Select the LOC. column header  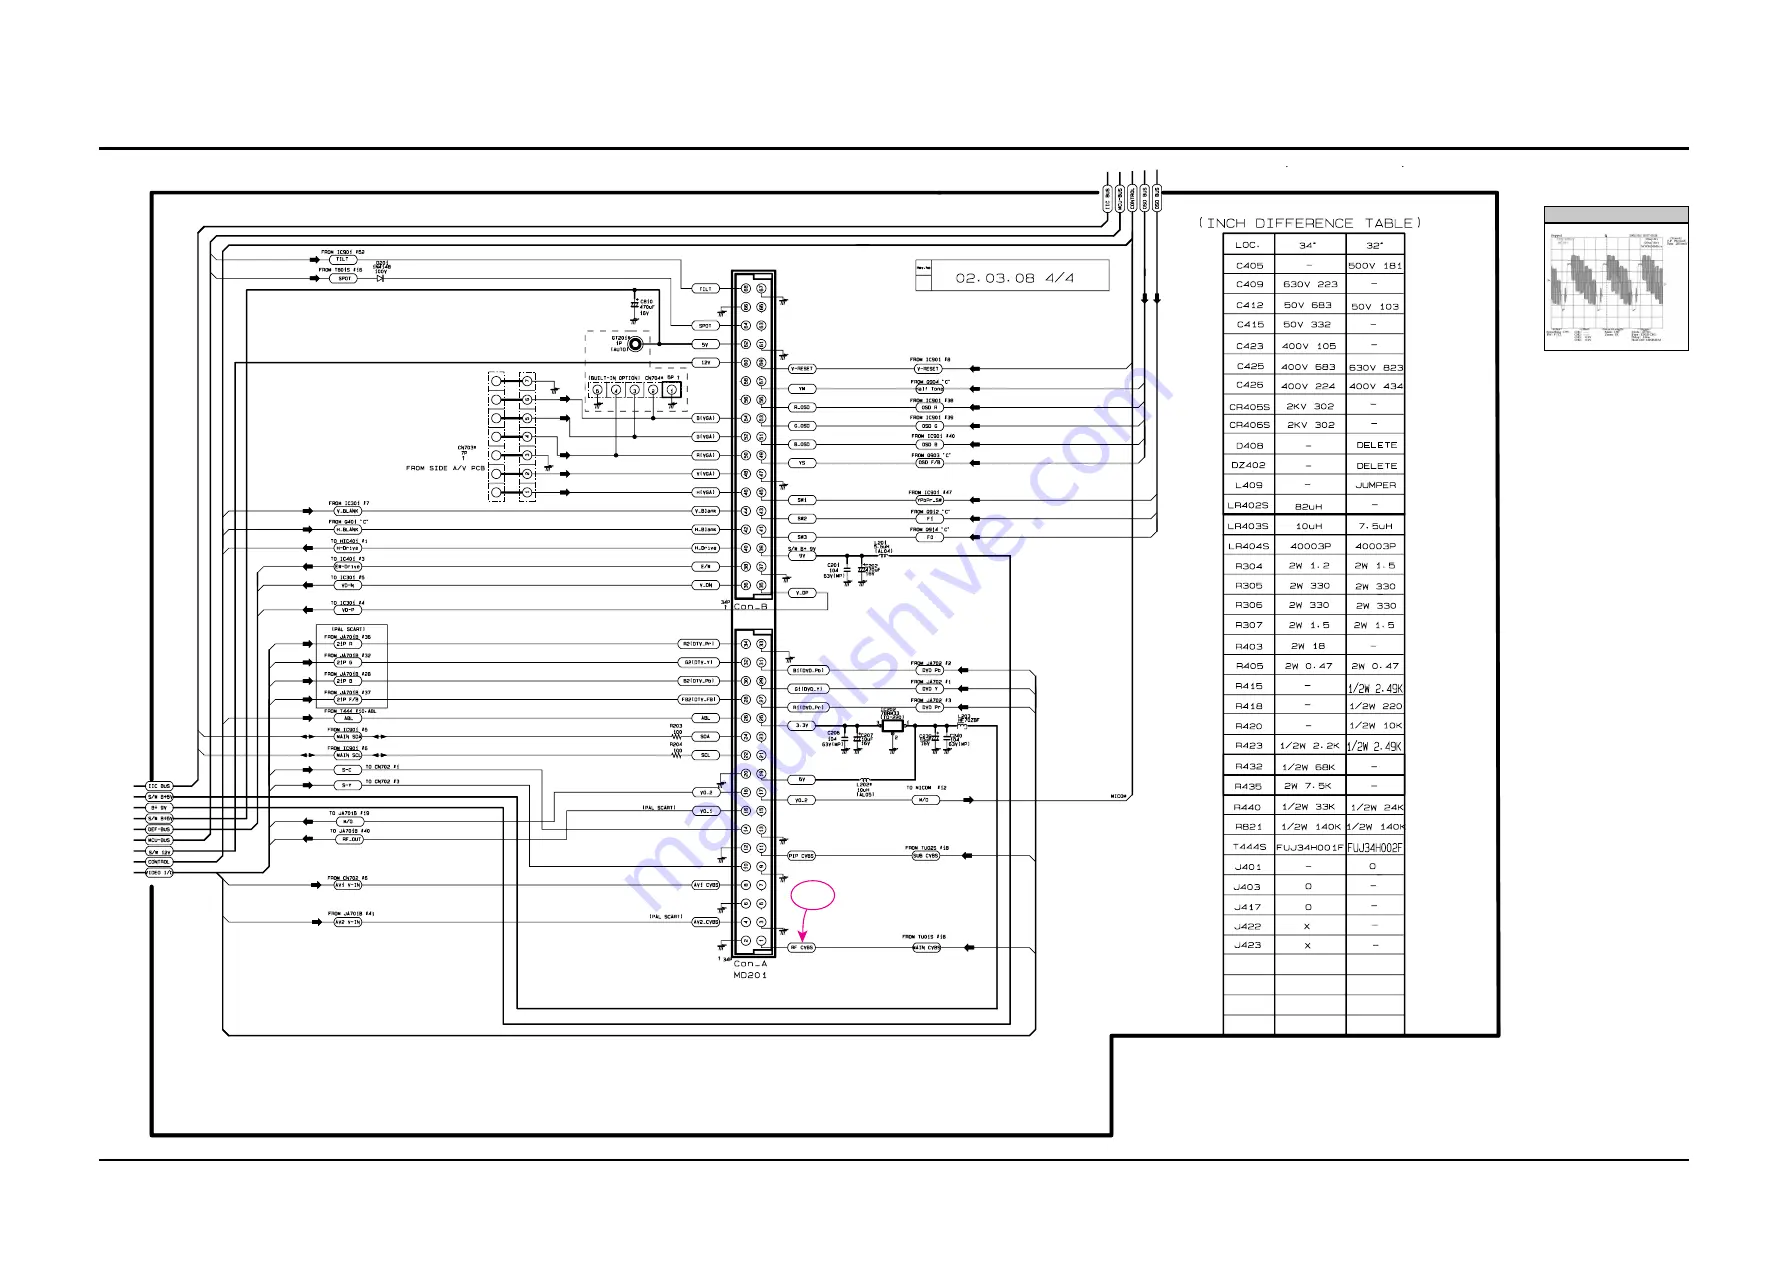coord(1248,245)
